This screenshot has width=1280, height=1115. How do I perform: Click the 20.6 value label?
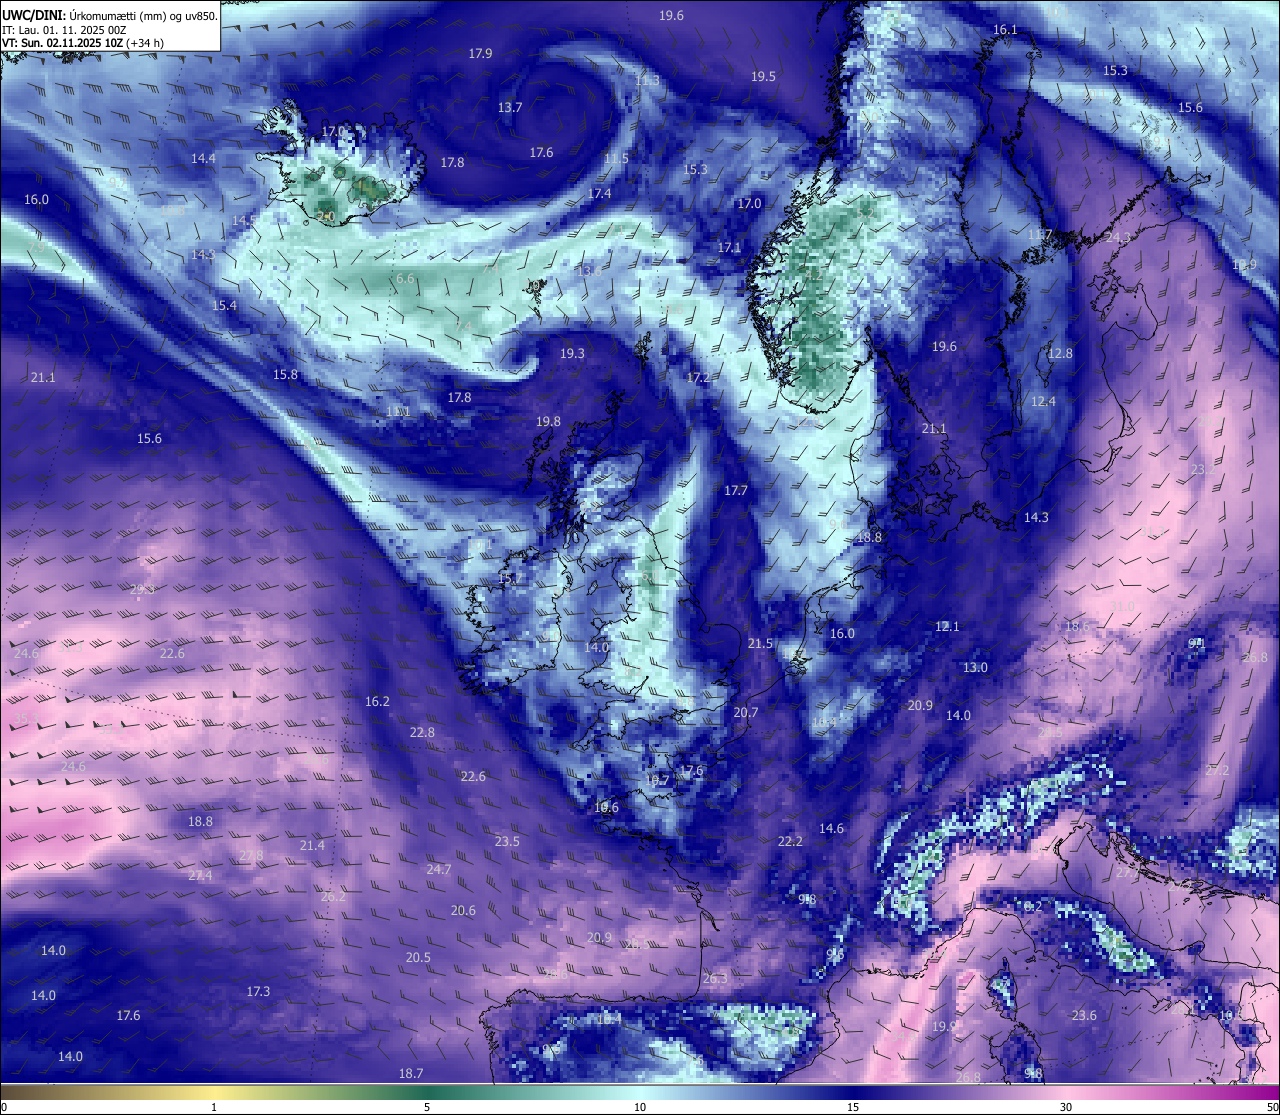pyautogui.click(x=463, y=911)
